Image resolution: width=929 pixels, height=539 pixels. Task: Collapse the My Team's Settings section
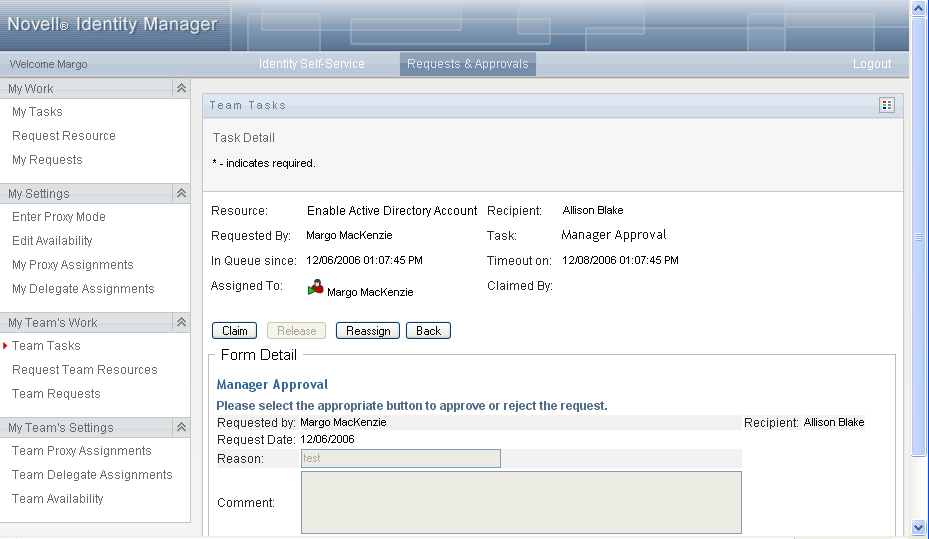tap(181, 427)
